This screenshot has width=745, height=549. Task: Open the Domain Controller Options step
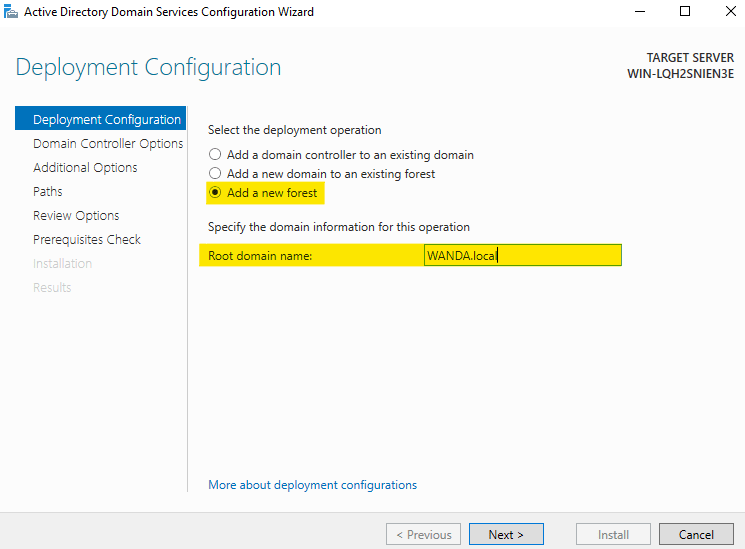[x=108, y=144]
